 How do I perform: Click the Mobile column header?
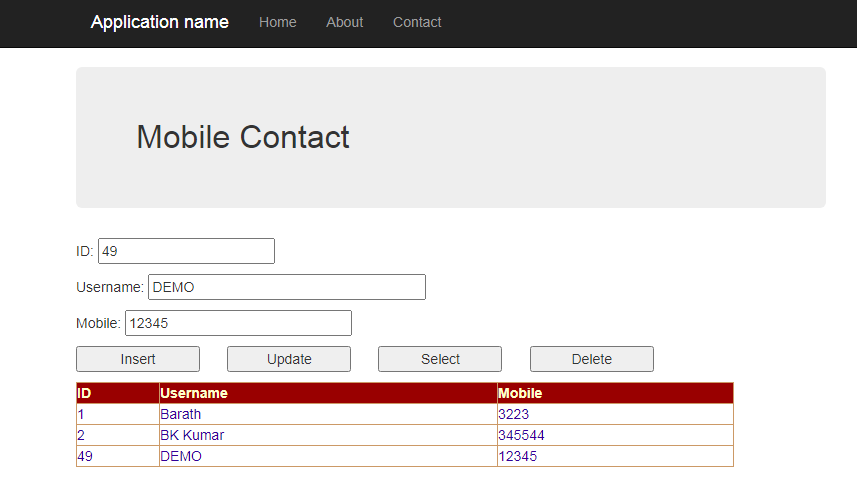(x=520, y=393)
